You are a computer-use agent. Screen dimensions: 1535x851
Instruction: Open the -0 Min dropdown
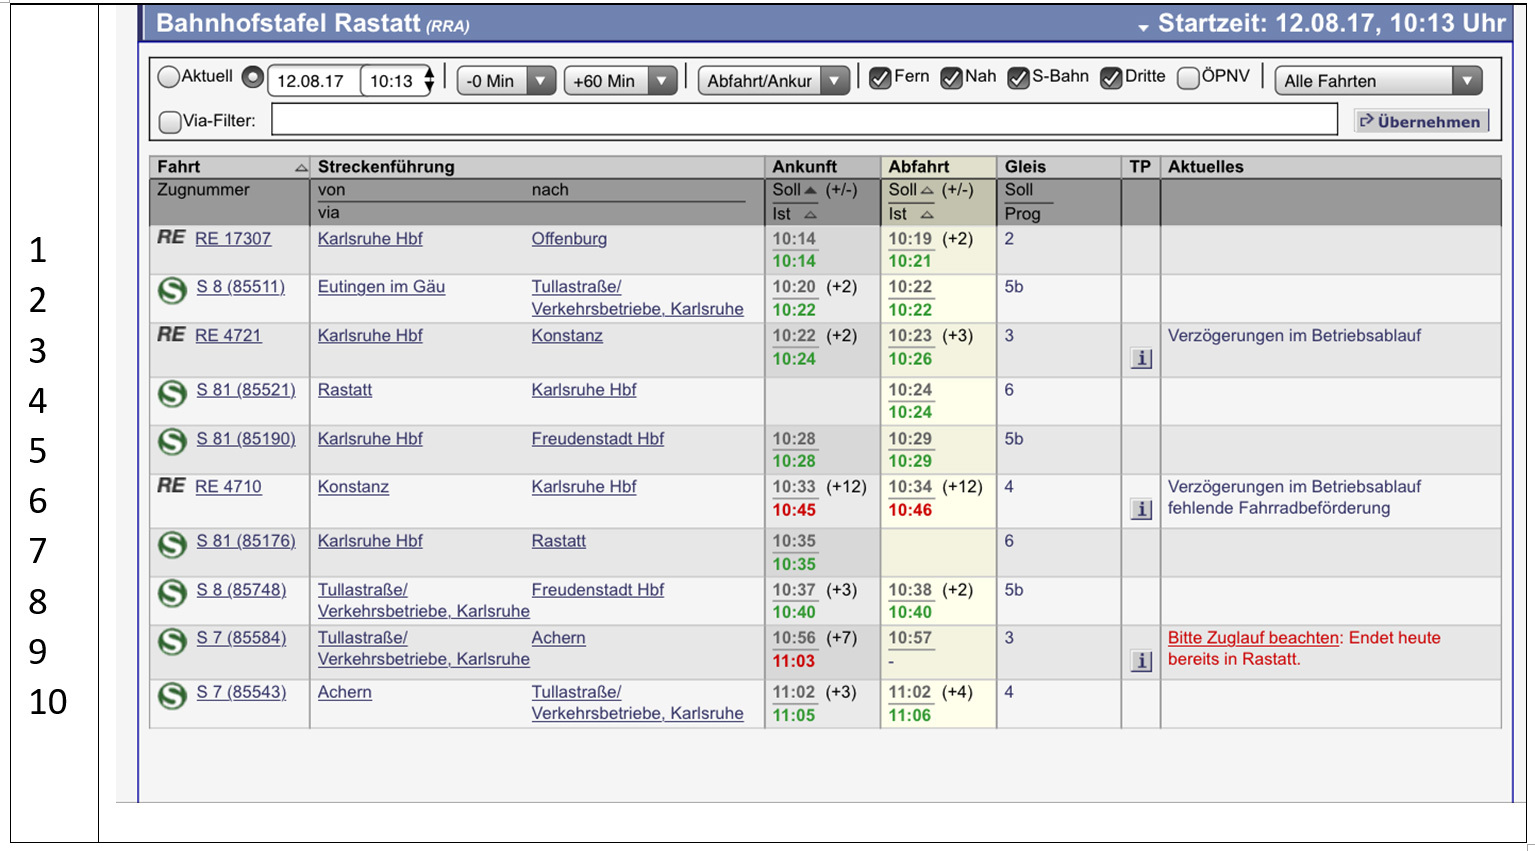(x=506, y=81)
